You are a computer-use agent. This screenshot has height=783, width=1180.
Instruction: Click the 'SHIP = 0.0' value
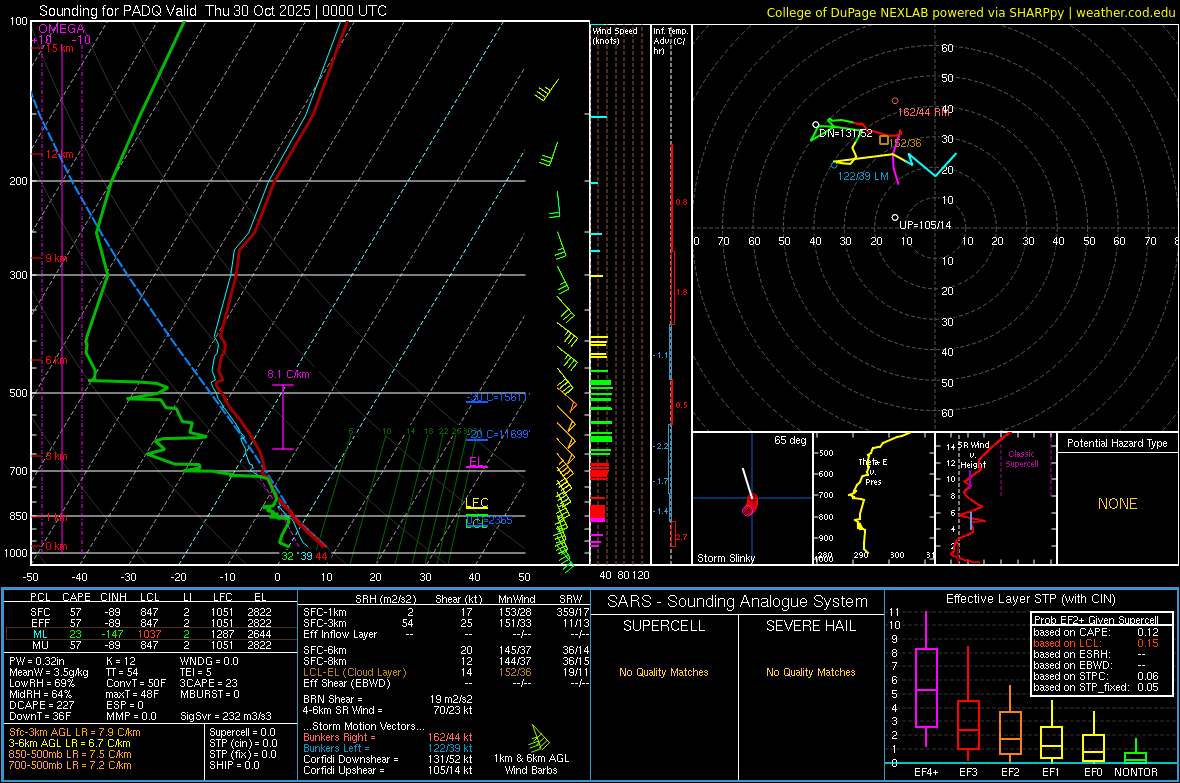coord(234,766)
